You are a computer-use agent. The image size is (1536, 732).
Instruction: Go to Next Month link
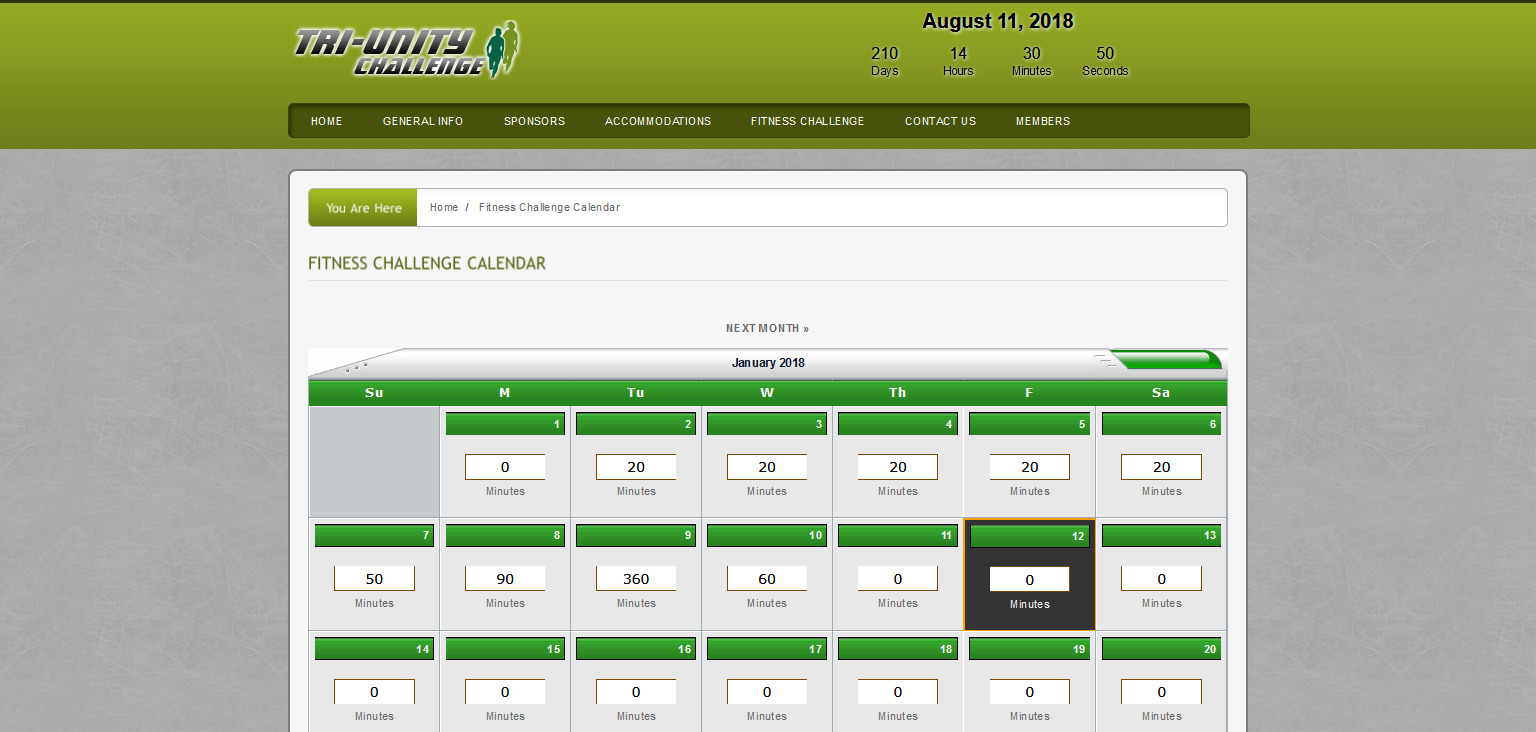click(x=767, y=328)
